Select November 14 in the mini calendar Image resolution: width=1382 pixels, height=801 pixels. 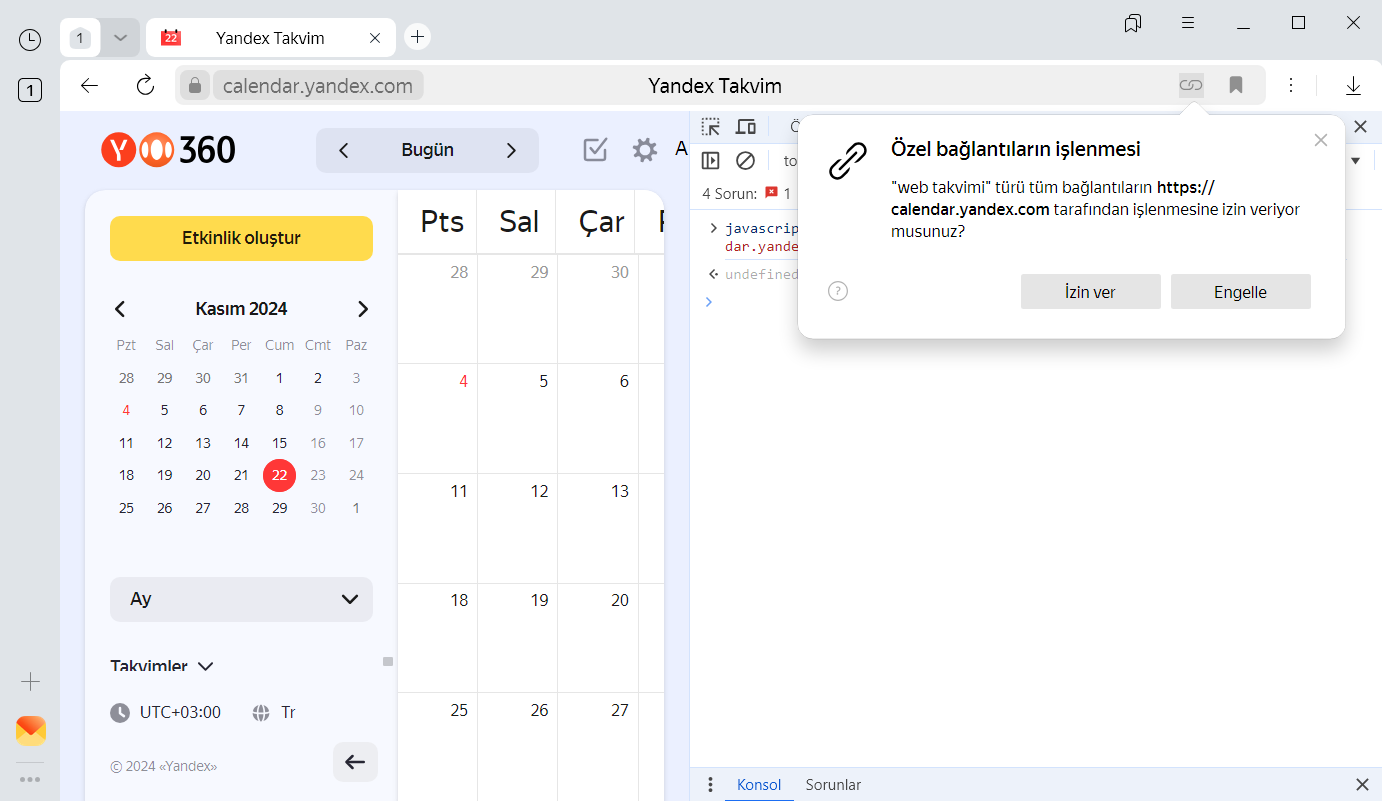pyautogui.click(x=241, y=443)
